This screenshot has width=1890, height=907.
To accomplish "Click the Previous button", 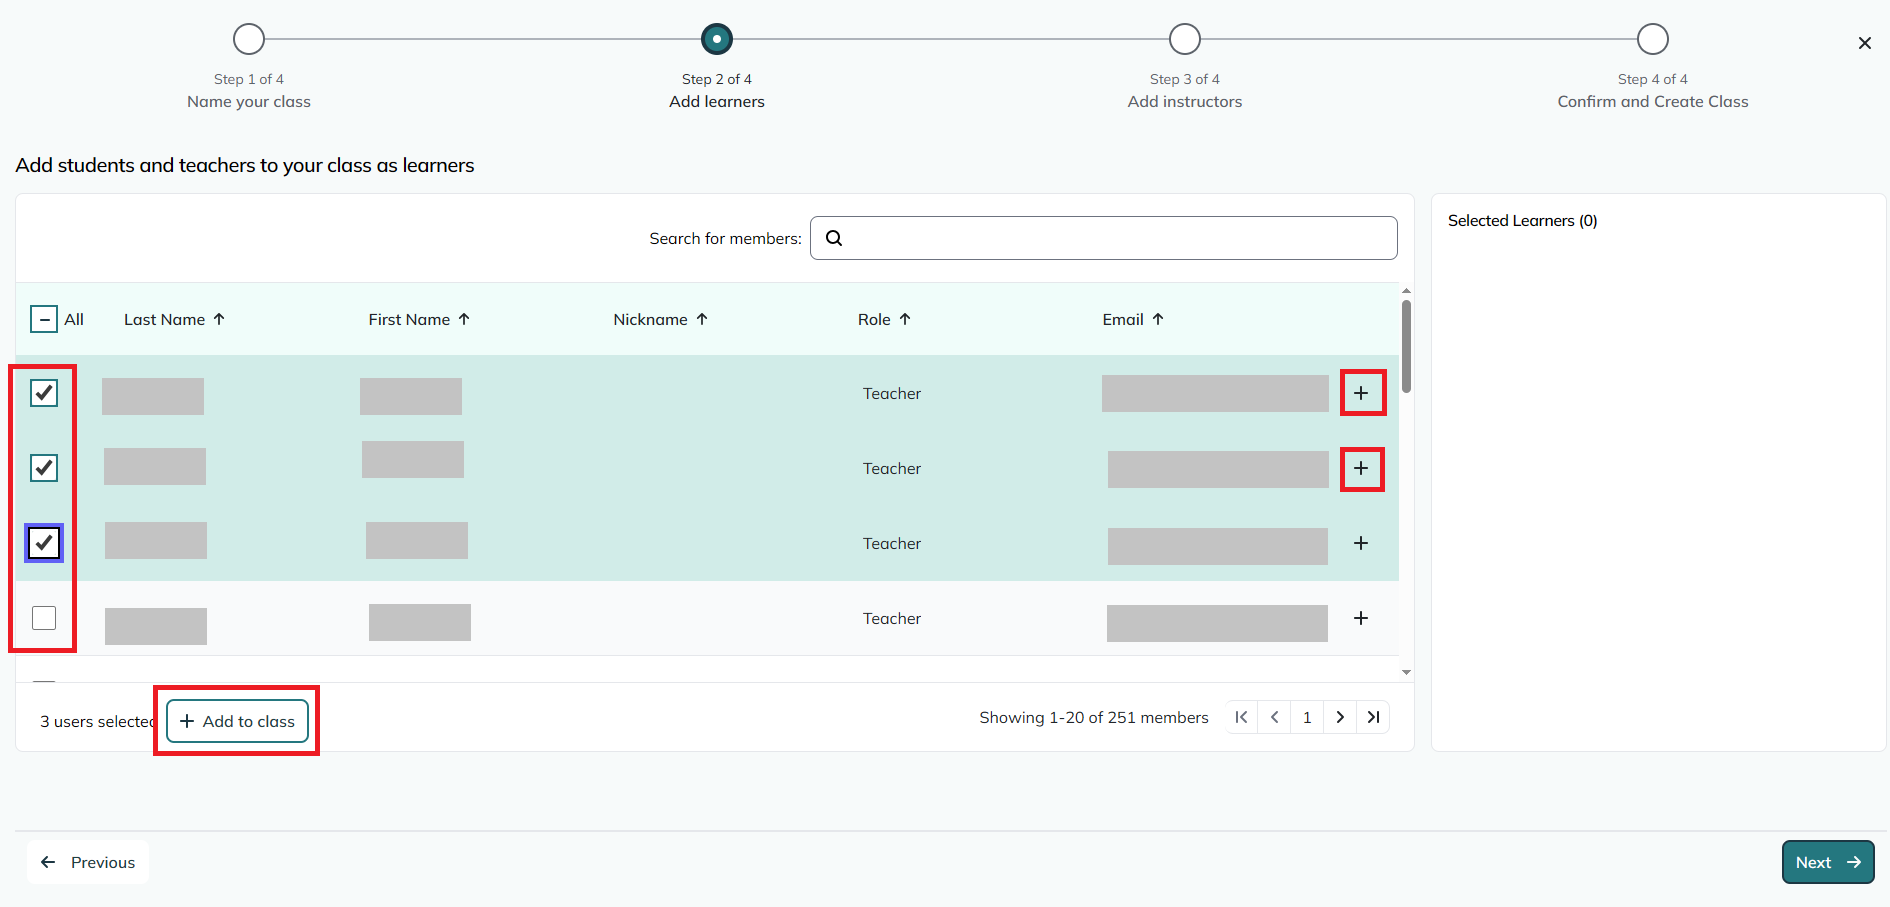I will (x=88, y=862).
